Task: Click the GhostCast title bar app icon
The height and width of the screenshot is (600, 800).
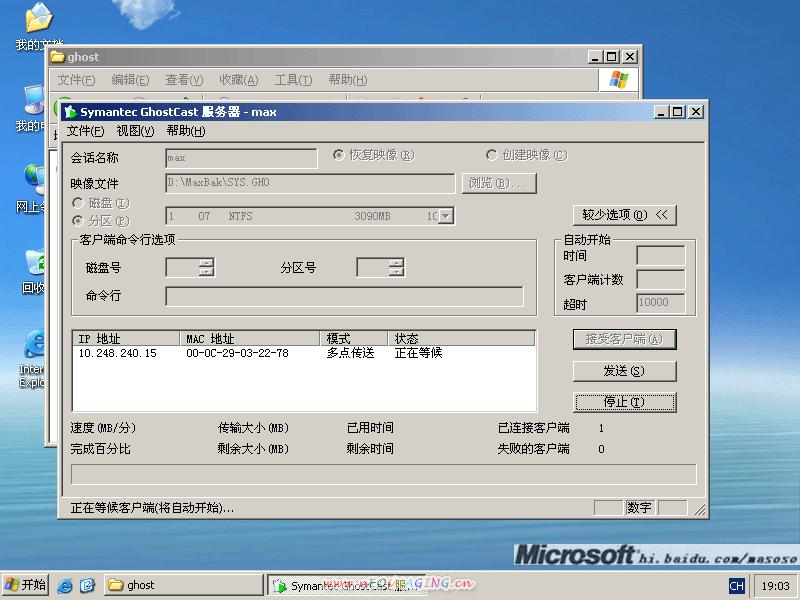Action: click(x=70, y=112)
